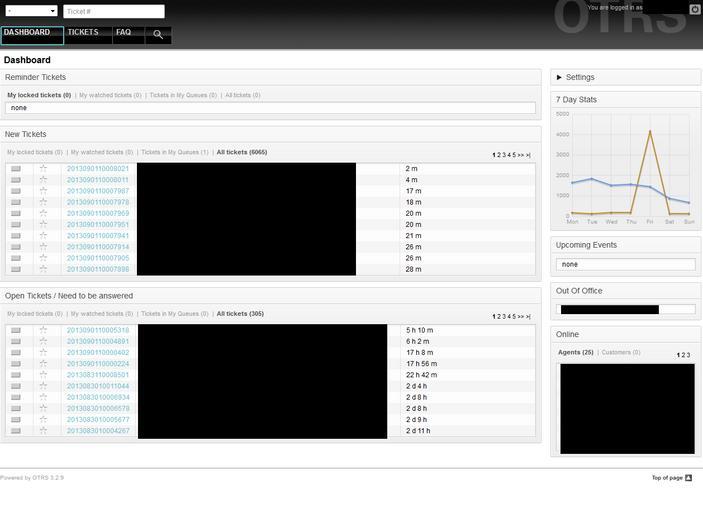Screen dimensions: 703x512
Task: Click the Ticket# search input field
Action: 114,11
